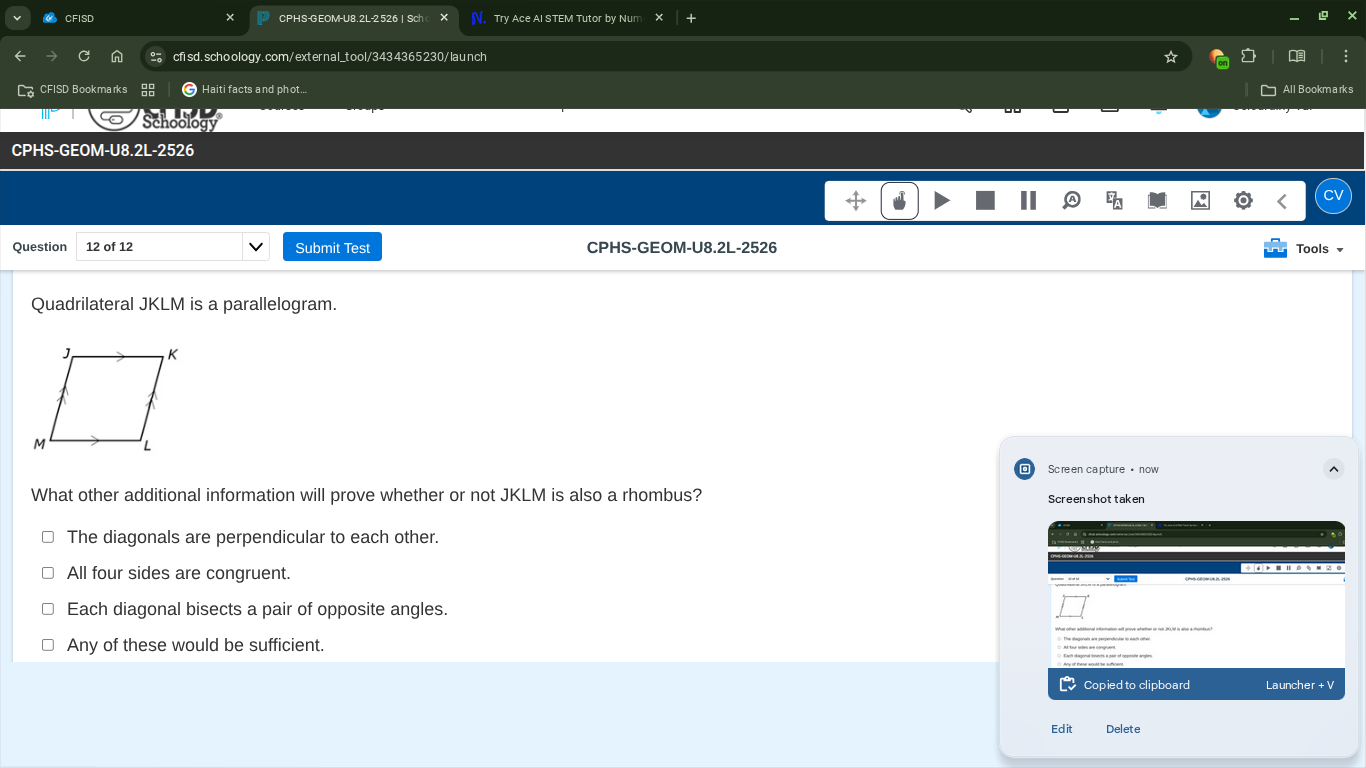This screenshot has width=1366, height=768.
Task: Click the 'Copied to clipboard' banner
Action: tap(1196, 685)
